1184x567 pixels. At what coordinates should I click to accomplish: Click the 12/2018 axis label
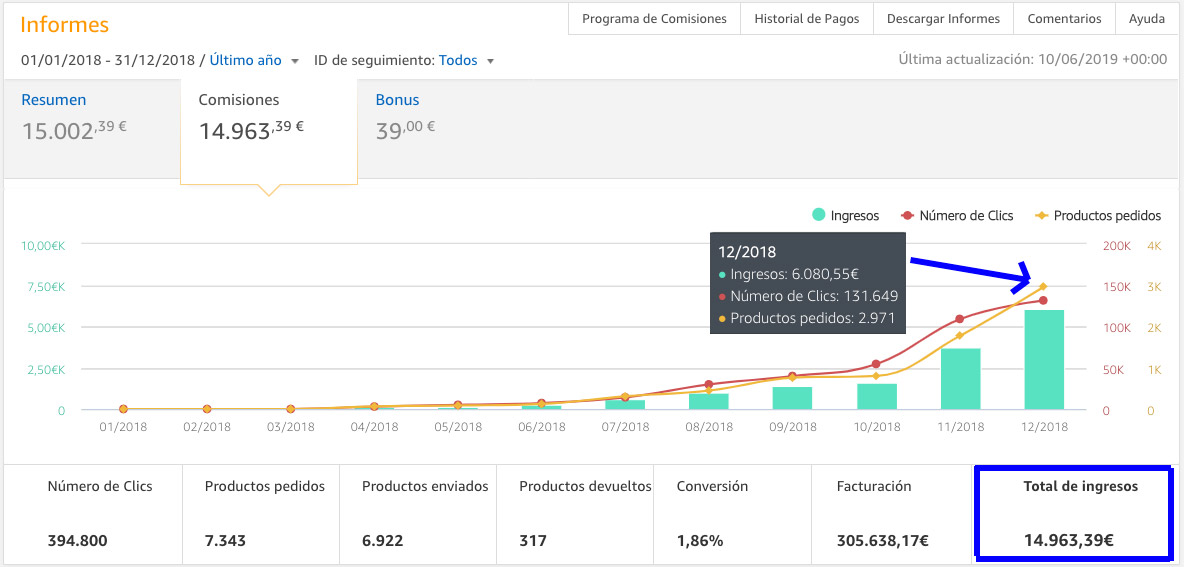[x=1044, y=427]
